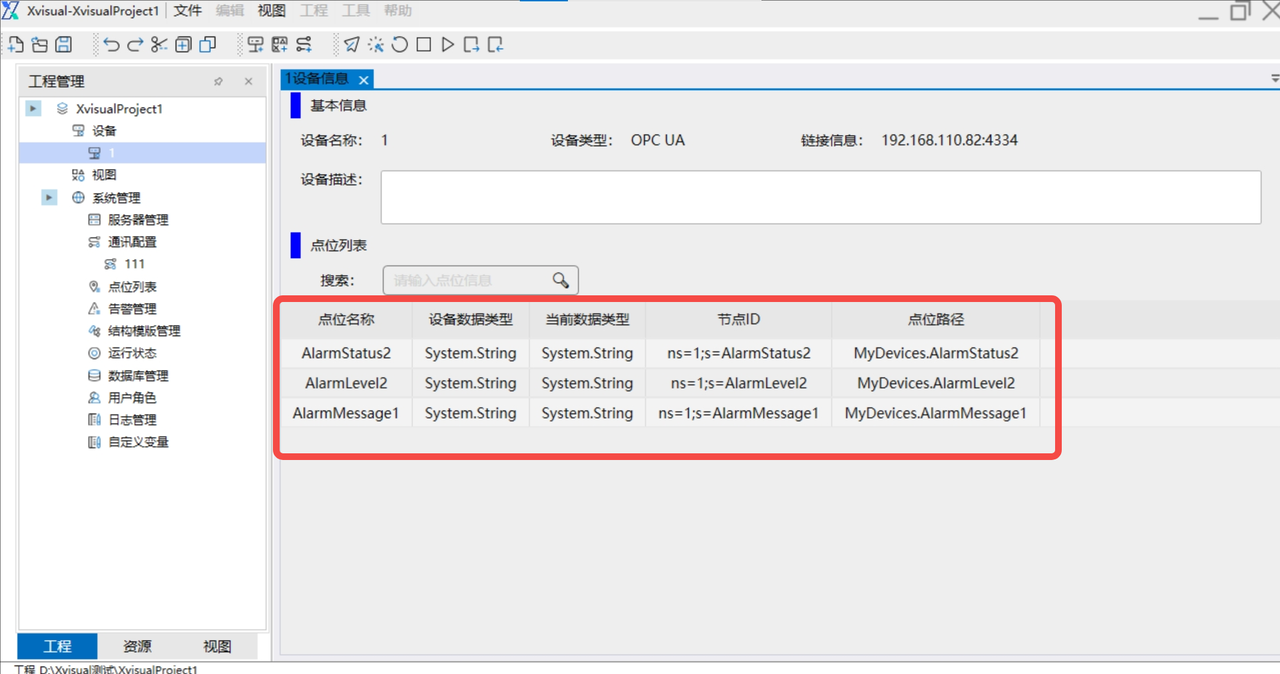Click the paste overlapping squares icon
Image resolution: width=1280 pixels, height=674 pixels.
(207, 44)
